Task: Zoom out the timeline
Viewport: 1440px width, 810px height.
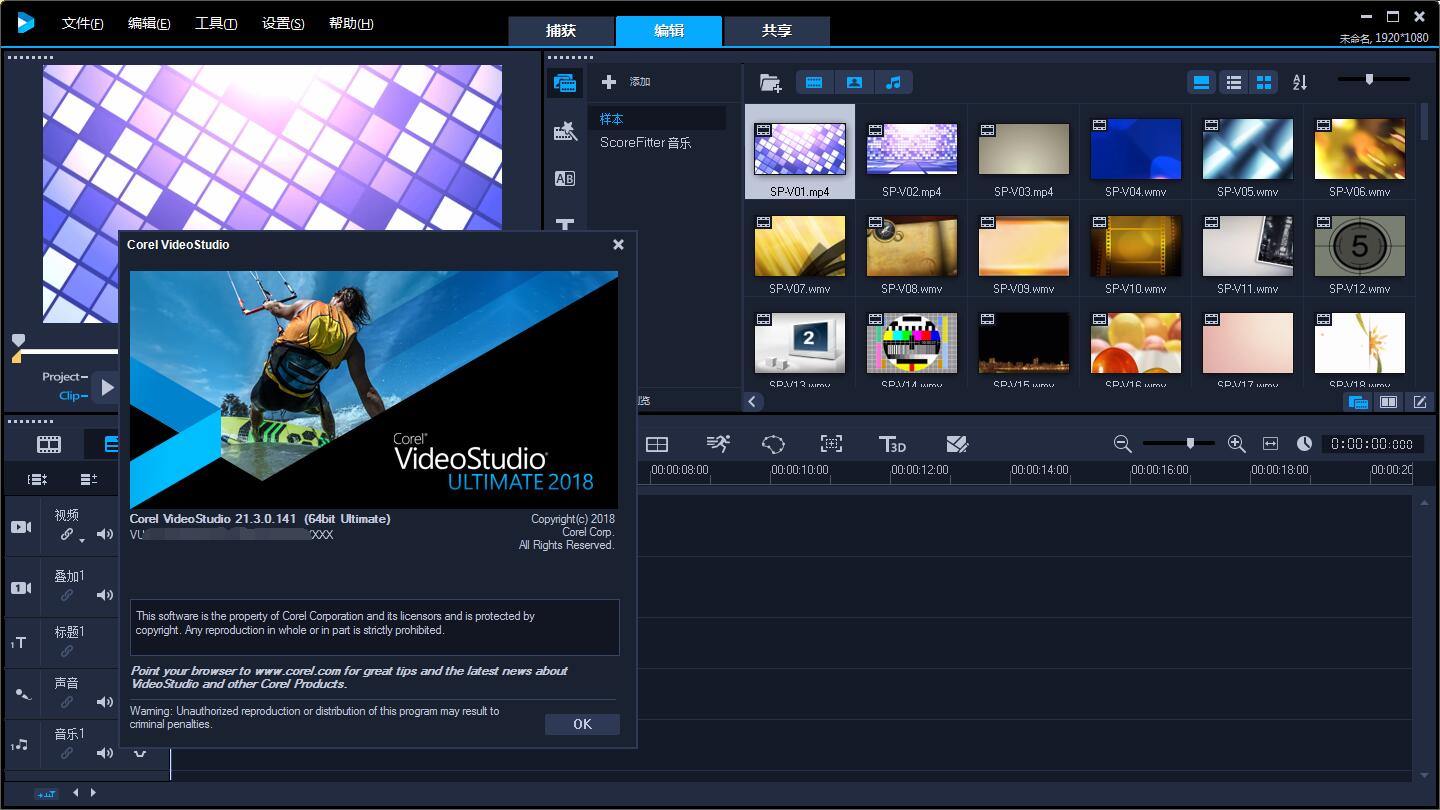Action: 1122,444
